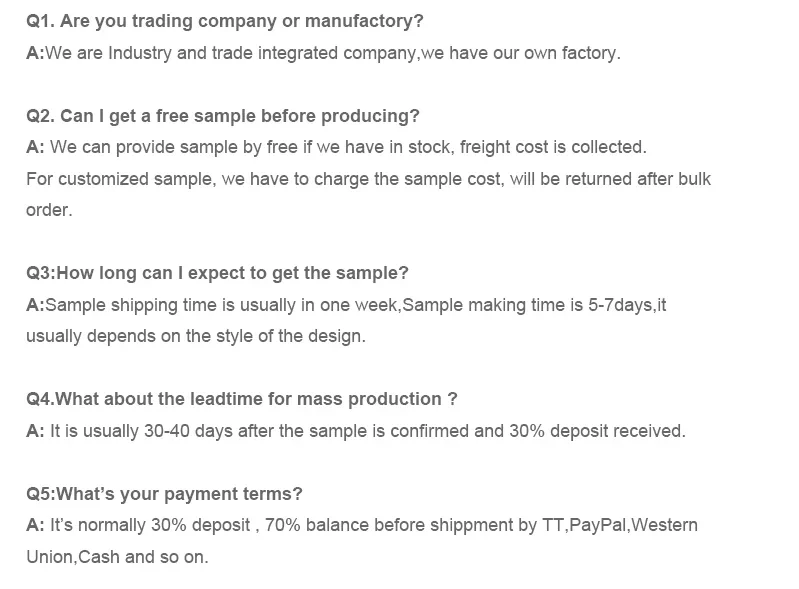The height and width of the screenshot is (589, 799).
Task: Click the line "usually depends on the style of the design"
Action: coord(196,336)
